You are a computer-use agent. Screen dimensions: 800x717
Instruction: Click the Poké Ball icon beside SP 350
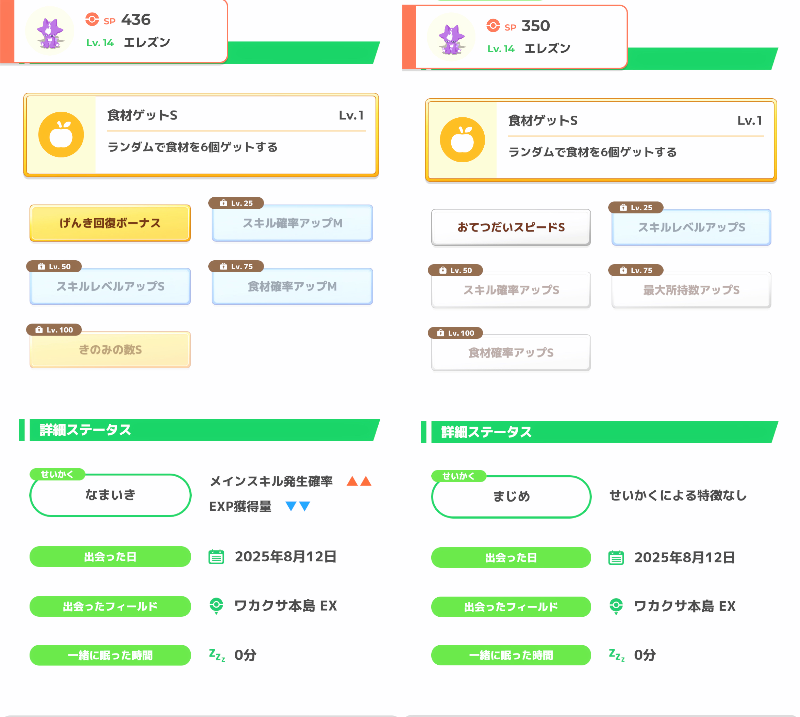click(493, 26)
